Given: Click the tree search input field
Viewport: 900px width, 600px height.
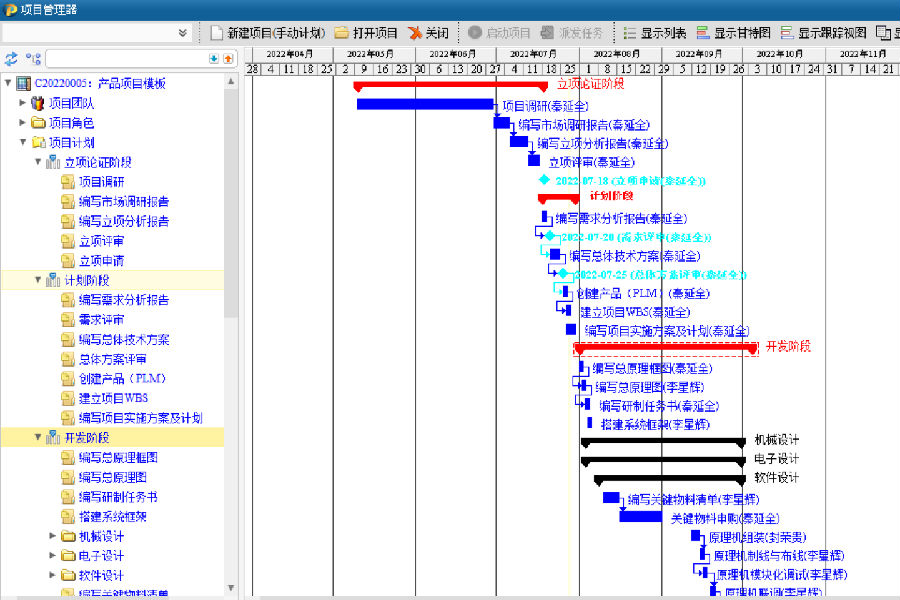Looking at the screenshot, I should [127, 59].
